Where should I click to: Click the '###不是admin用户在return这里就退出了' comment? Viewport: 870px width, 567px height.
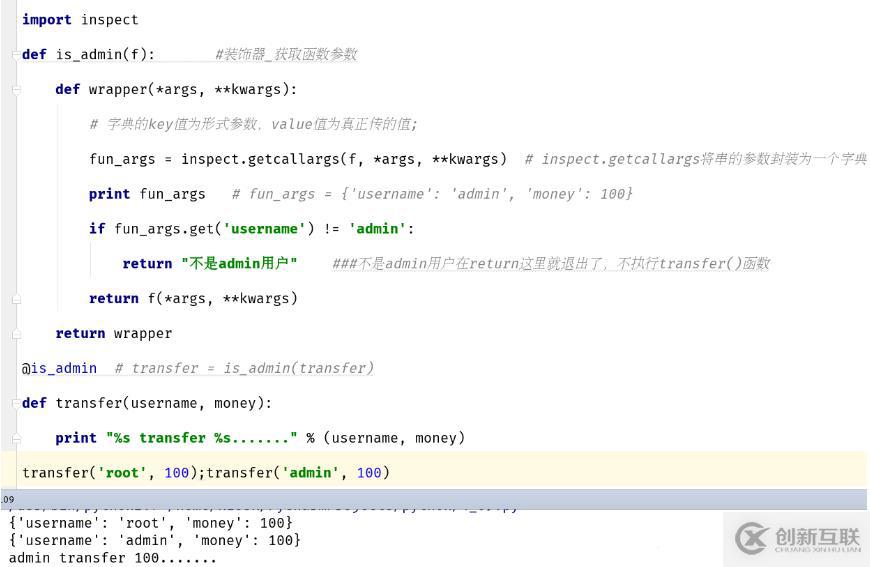coord(551,264)
